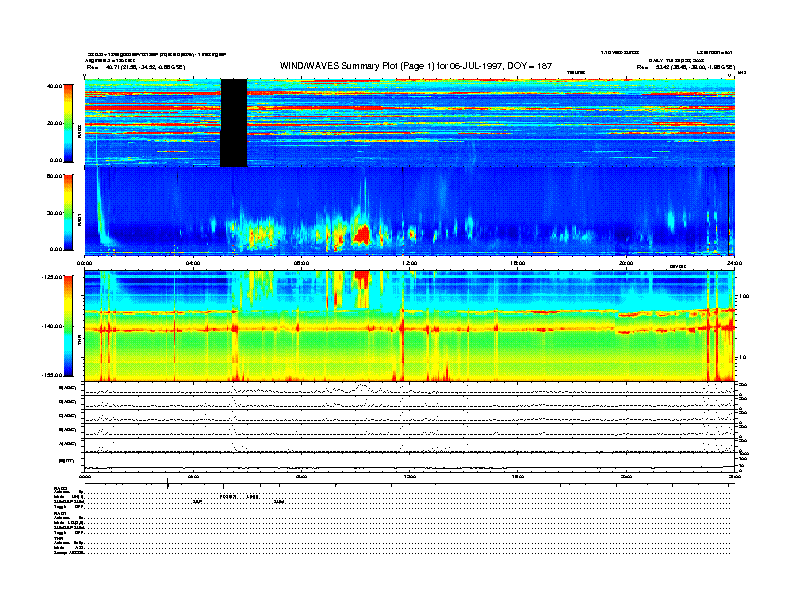This screenshot has width=792, height=612.
Task: Click the 00:00 tick label under RAD1 spectrogram
Action: pyautogui.click(x=84, y=263)
